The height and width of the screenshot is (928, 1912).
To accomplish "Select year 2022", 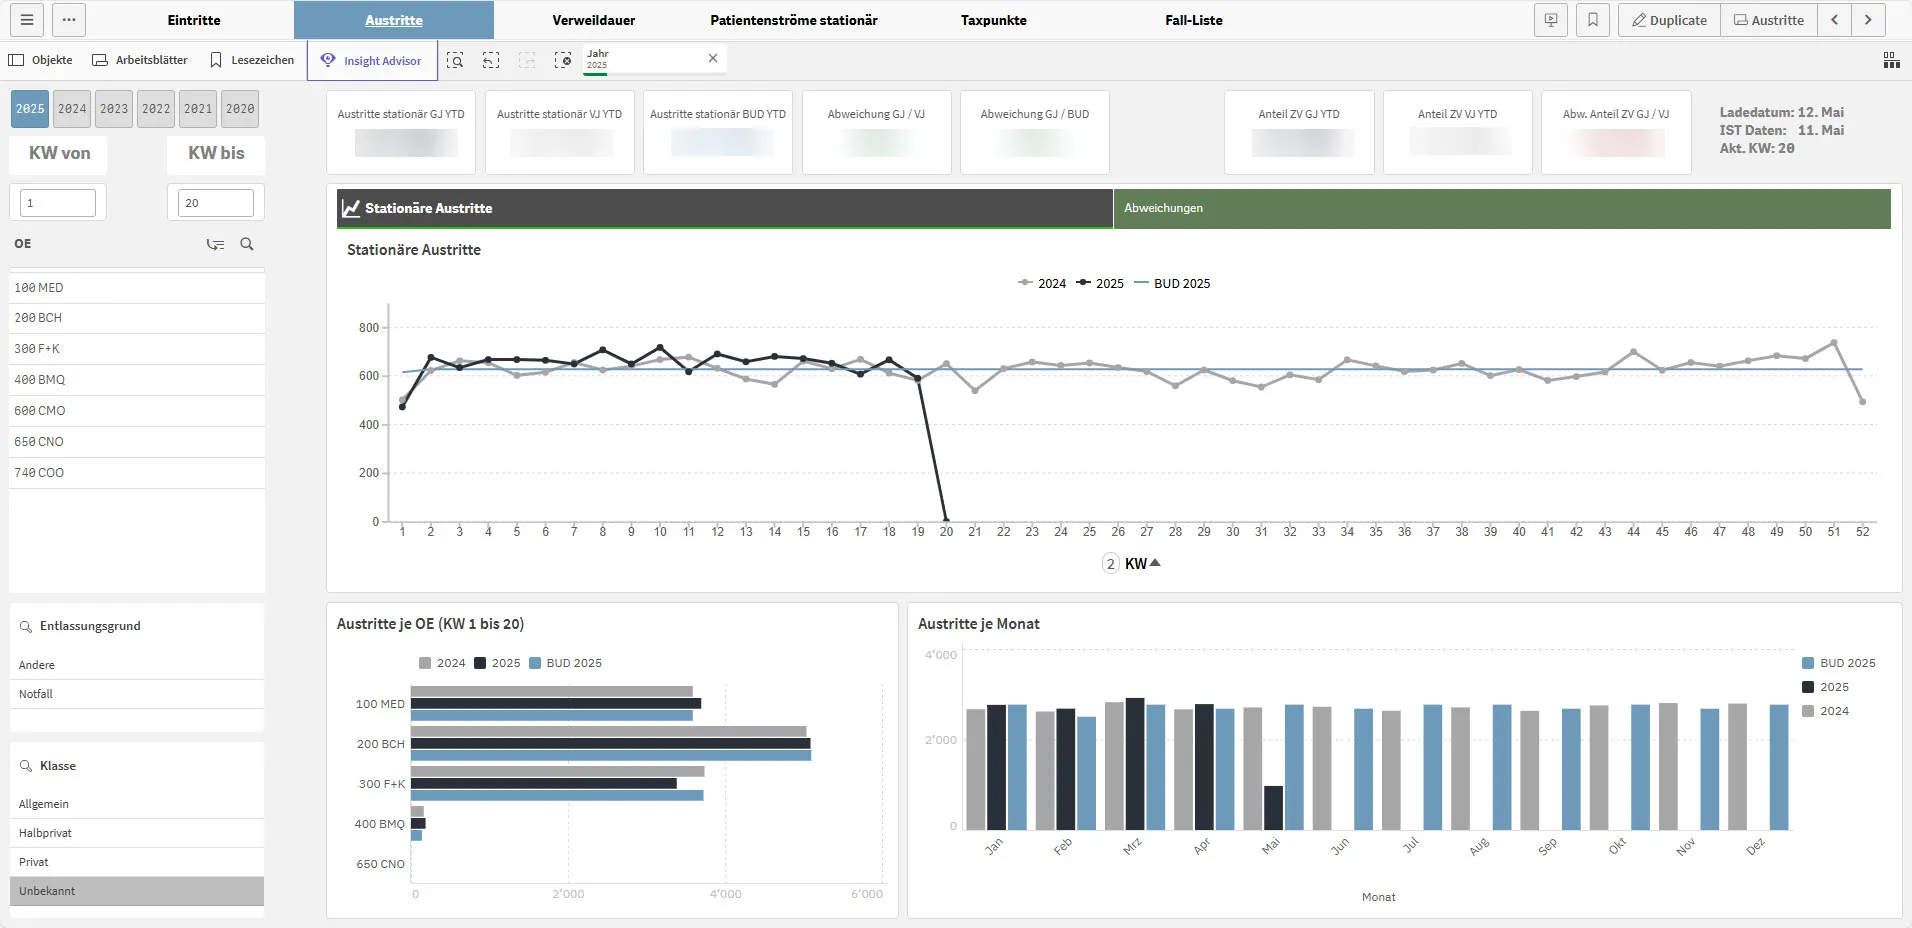I will [x=156, y=109].
